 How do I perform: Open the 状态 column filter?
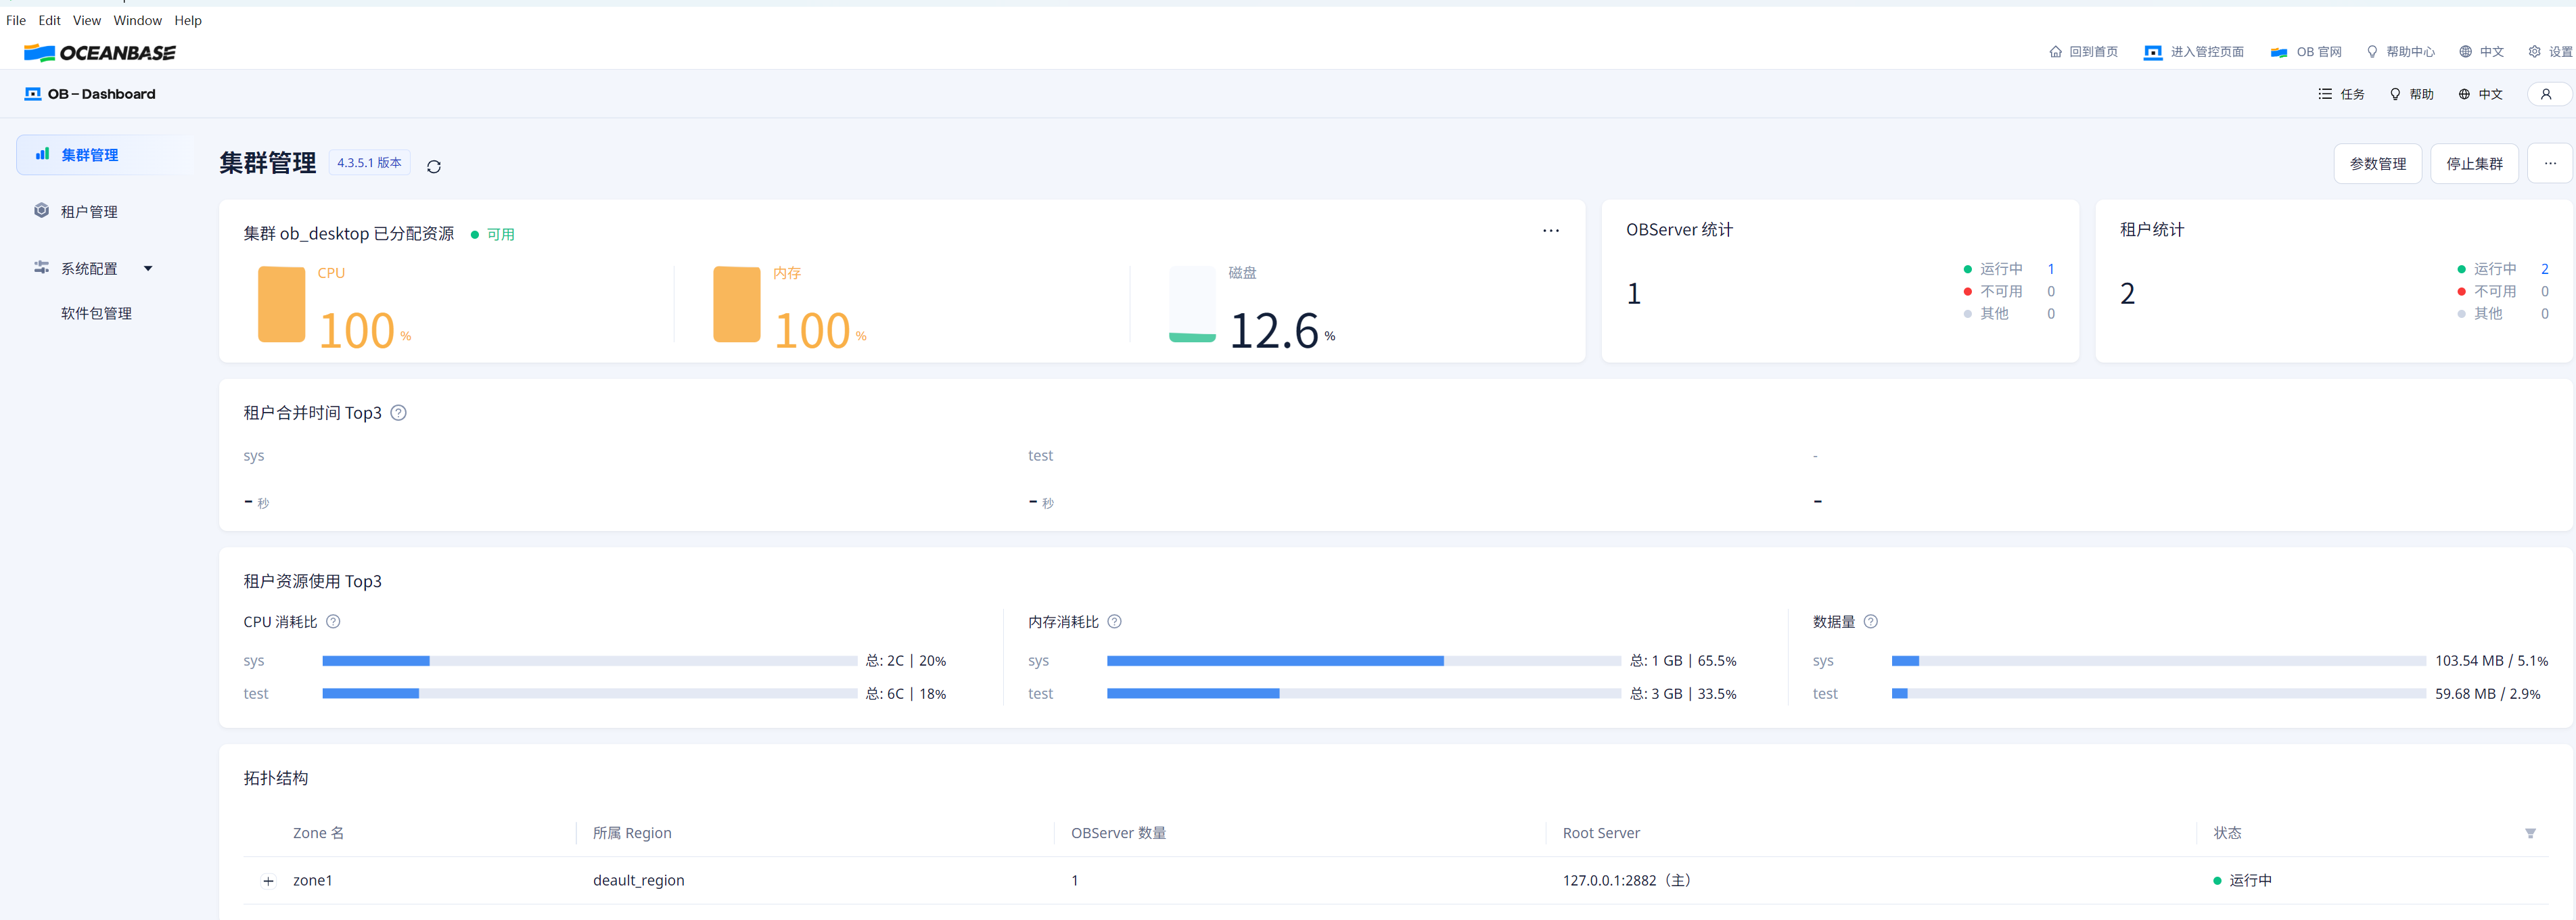coord(2529,833)
